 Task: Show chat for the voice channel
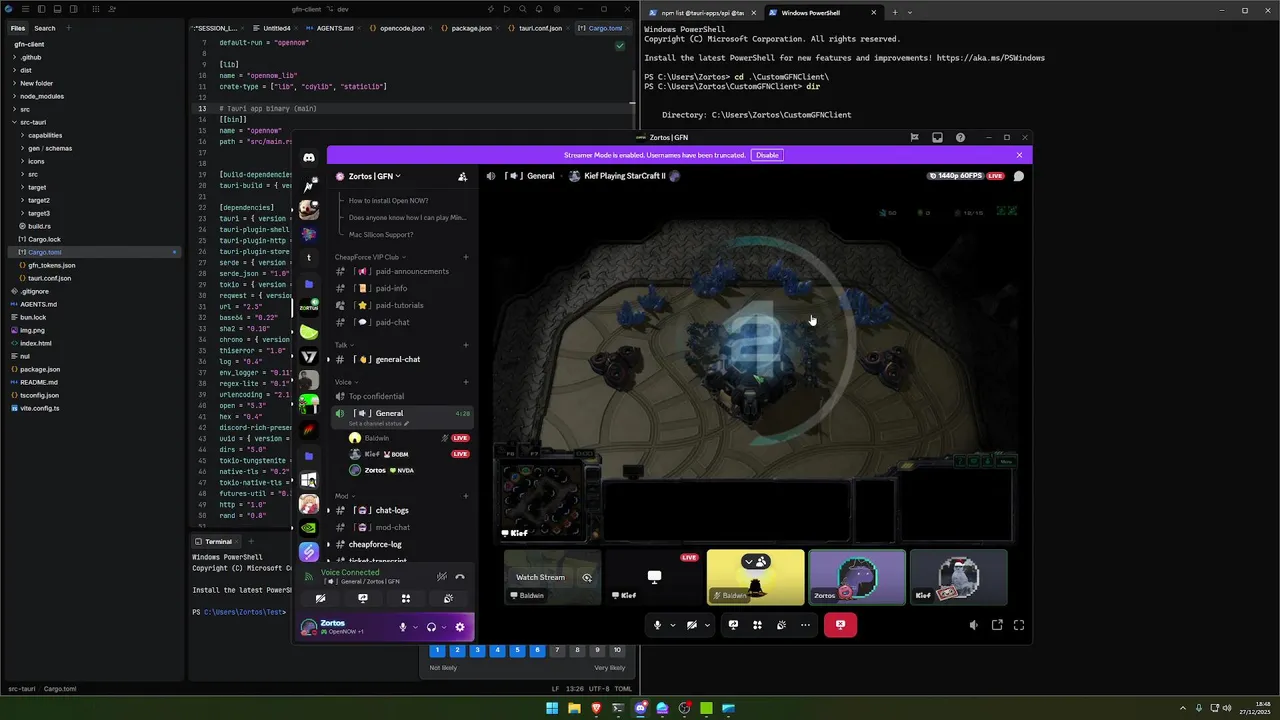[1018, 176]
